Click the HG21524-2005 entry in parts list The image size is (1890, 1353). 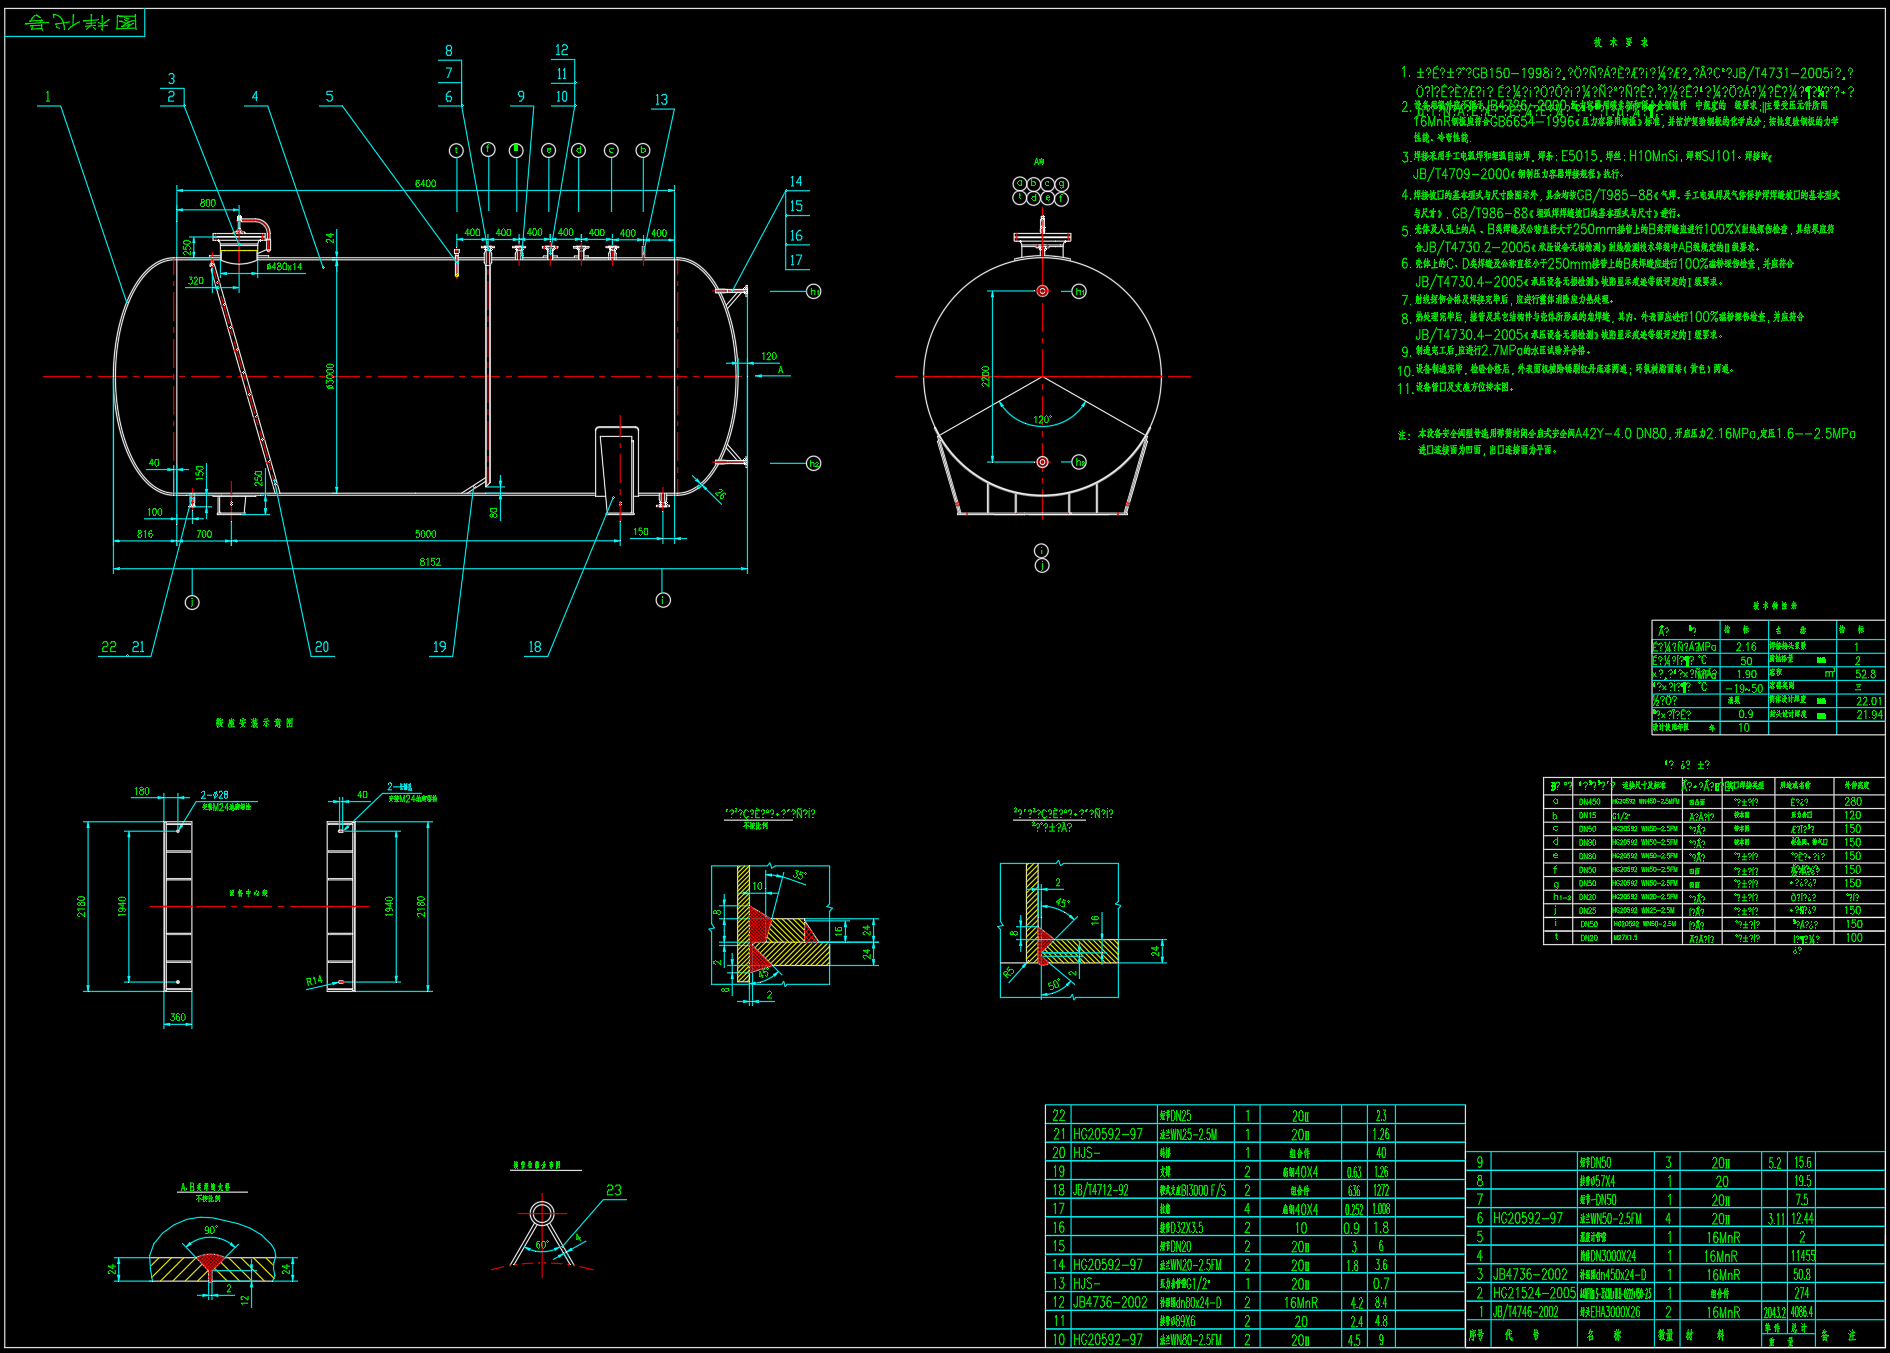[x=1534, y=1293]
